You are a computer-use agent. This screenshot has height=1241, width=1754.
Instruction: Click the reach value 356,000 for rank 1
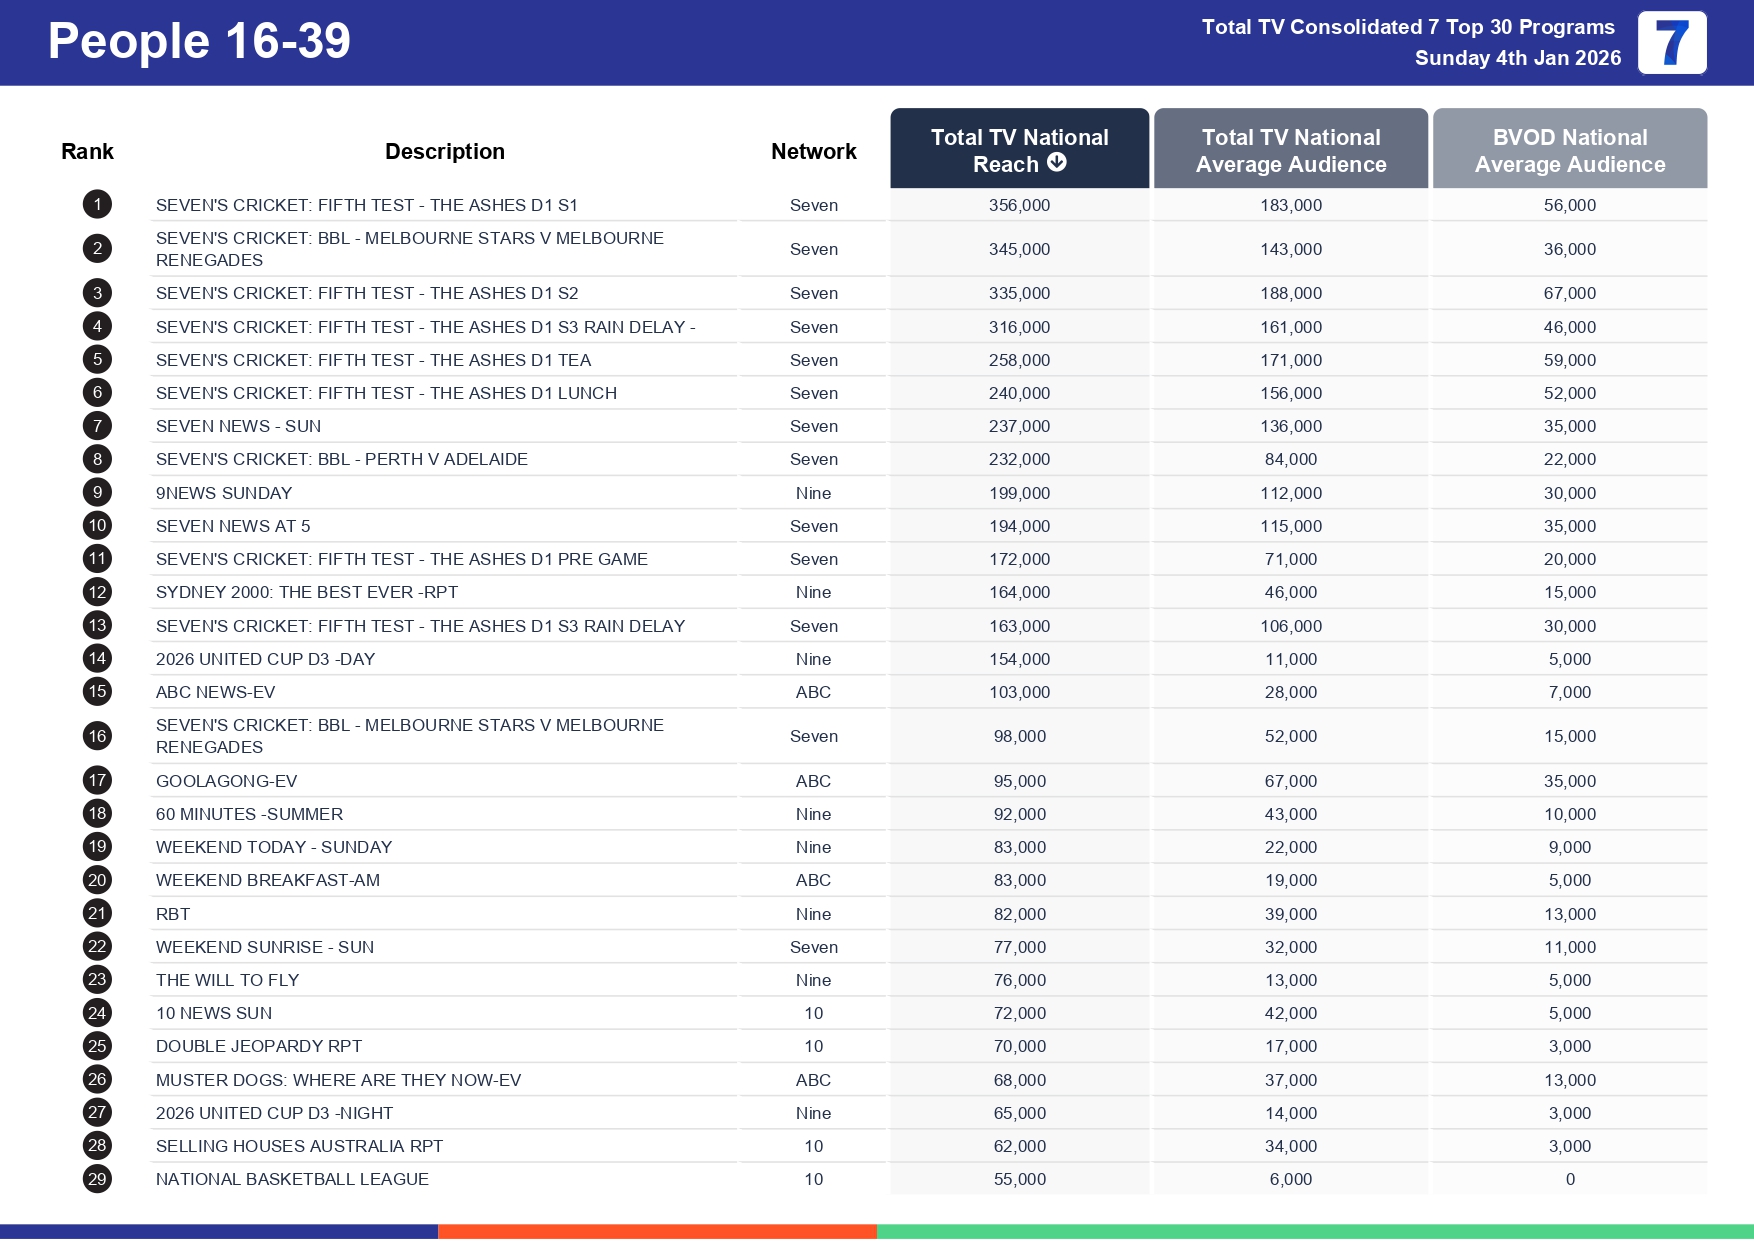click(1019, 204)
